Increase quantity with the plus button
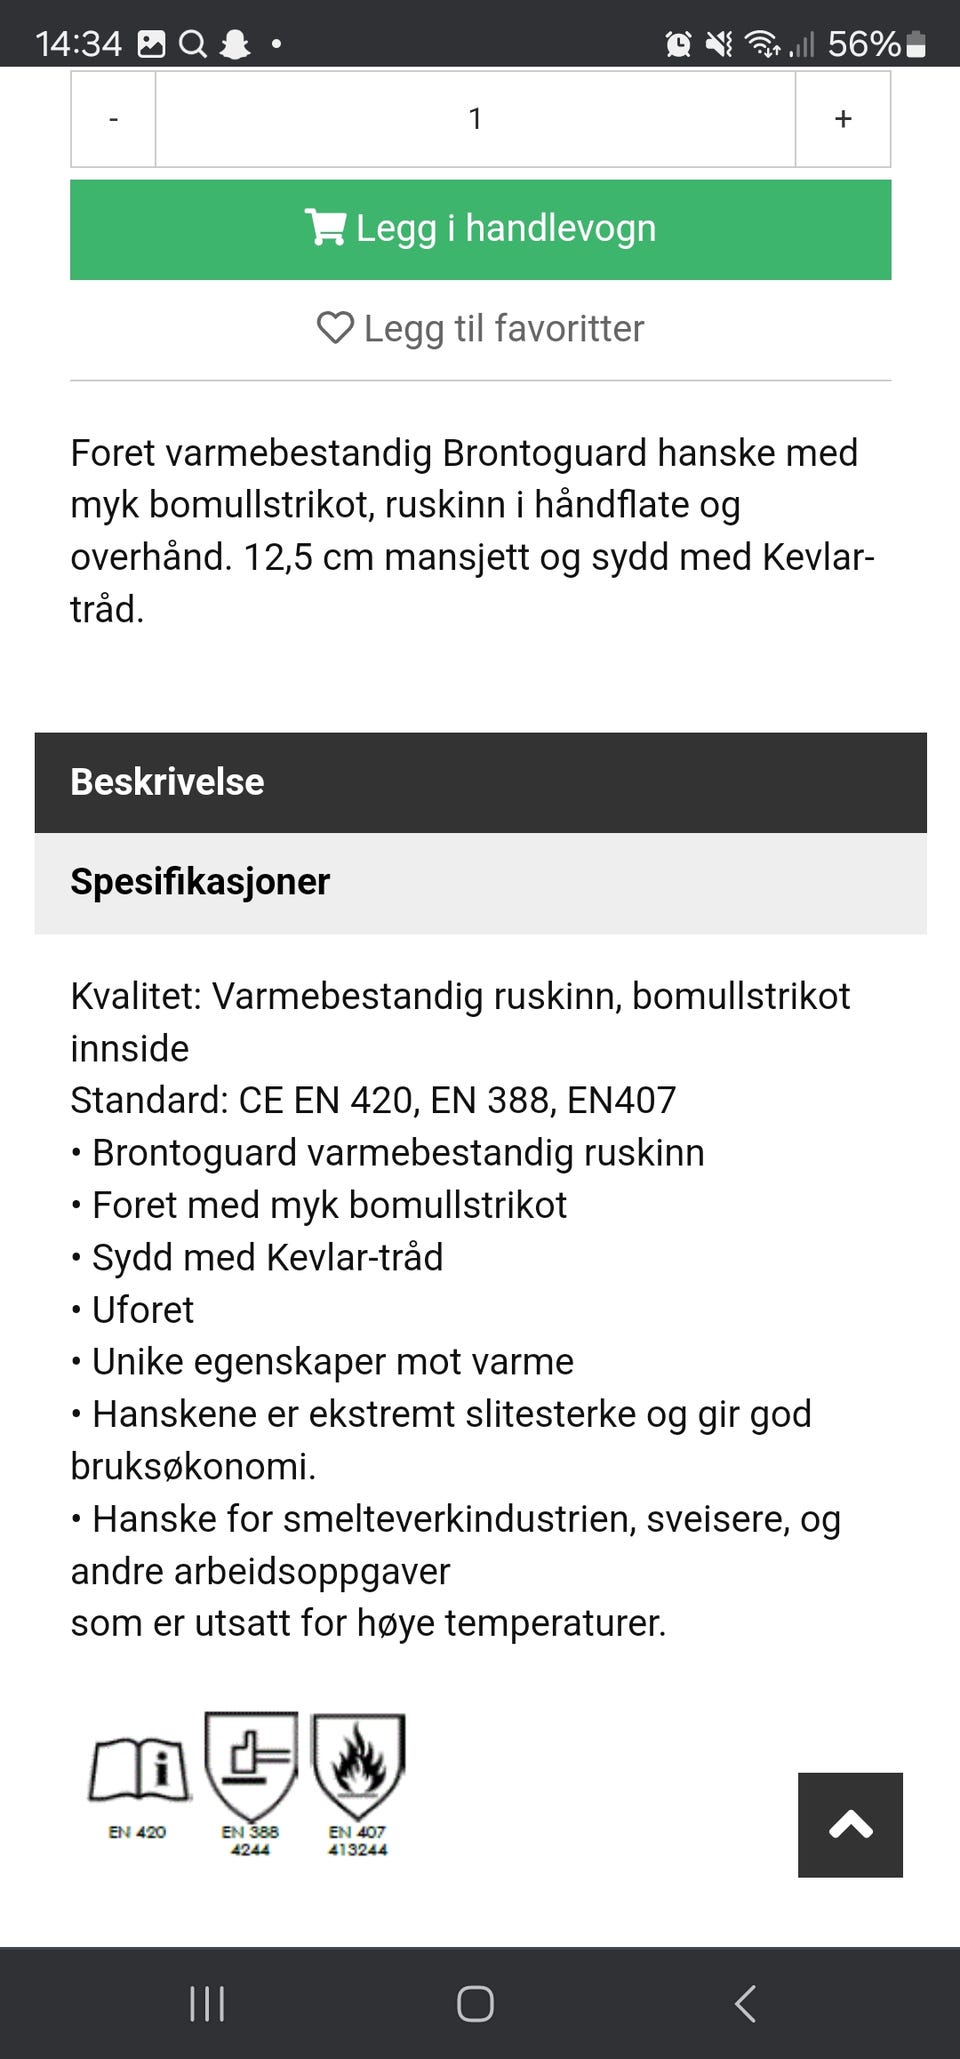 coord(843,119)
